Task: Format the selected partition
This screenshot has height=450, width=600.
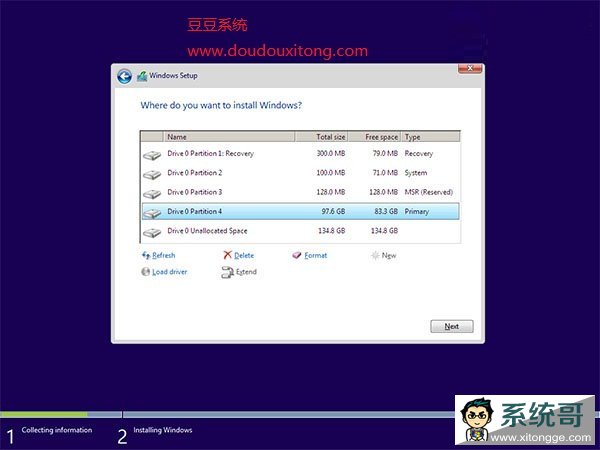Action: pos(316,255)
